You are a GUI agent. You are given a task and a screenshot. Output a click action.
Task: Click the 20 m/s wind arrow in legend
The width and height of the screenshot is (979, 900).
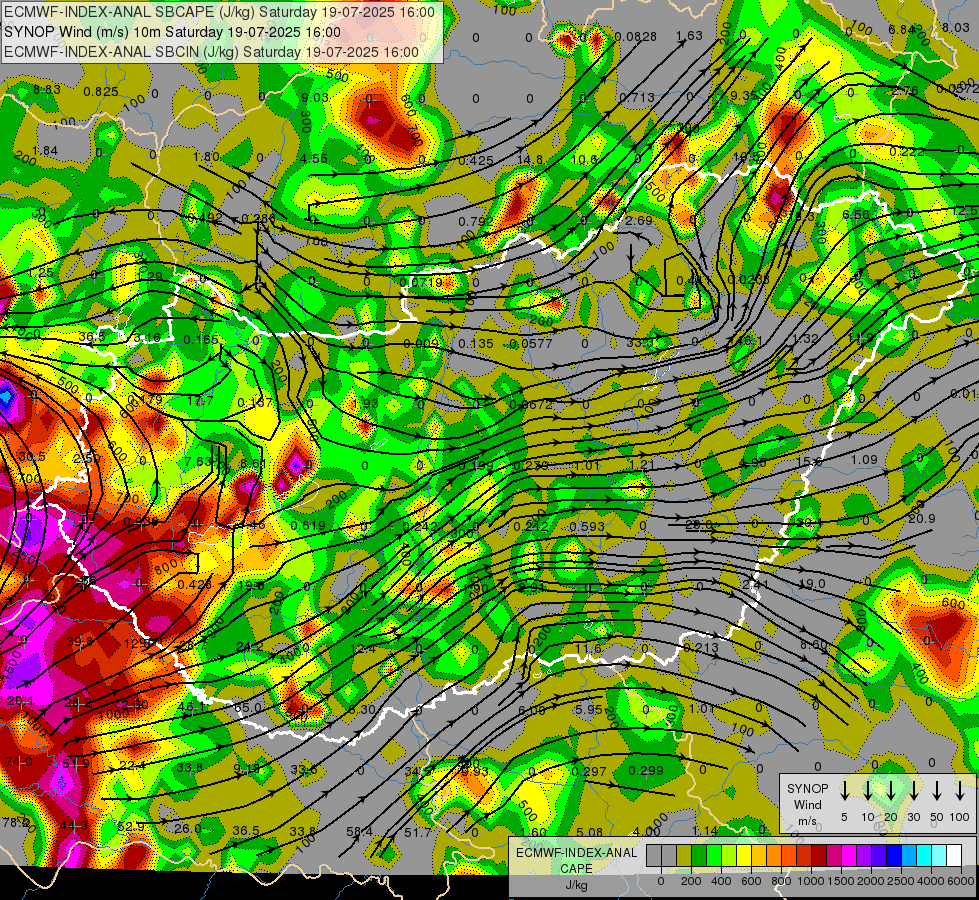[x=891, y=791]
